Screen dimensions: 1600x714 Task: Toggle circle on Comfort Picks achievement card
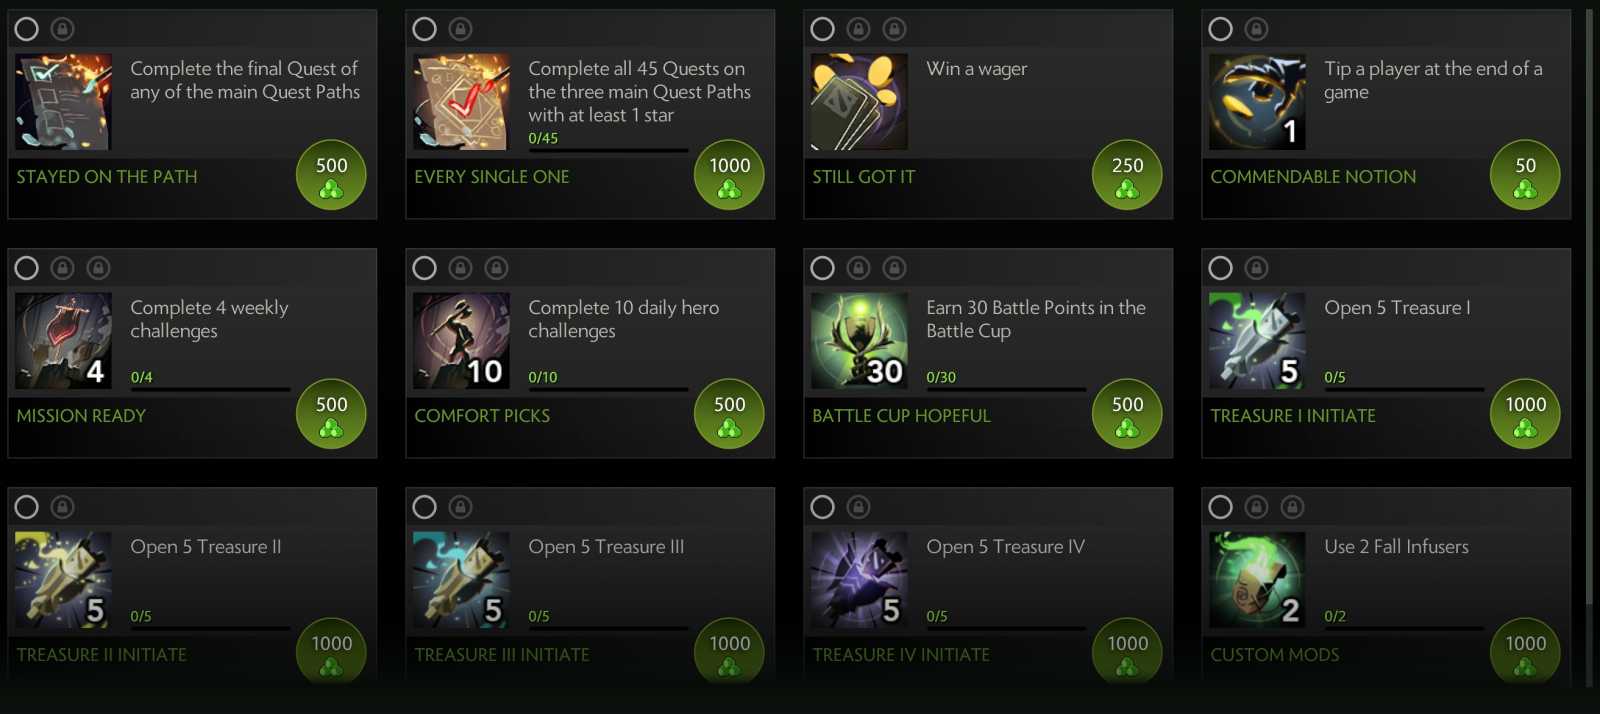tap(425, 268)
